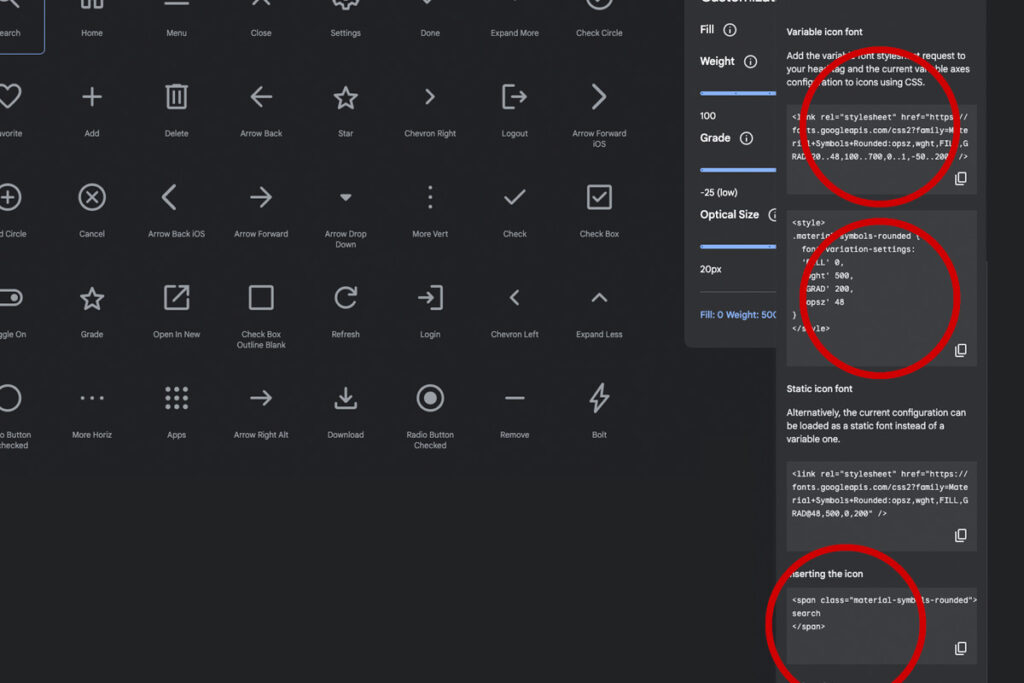Choose the Menu icon tile
This screenshot has height=683, width=1024.
tap(176, 18)
